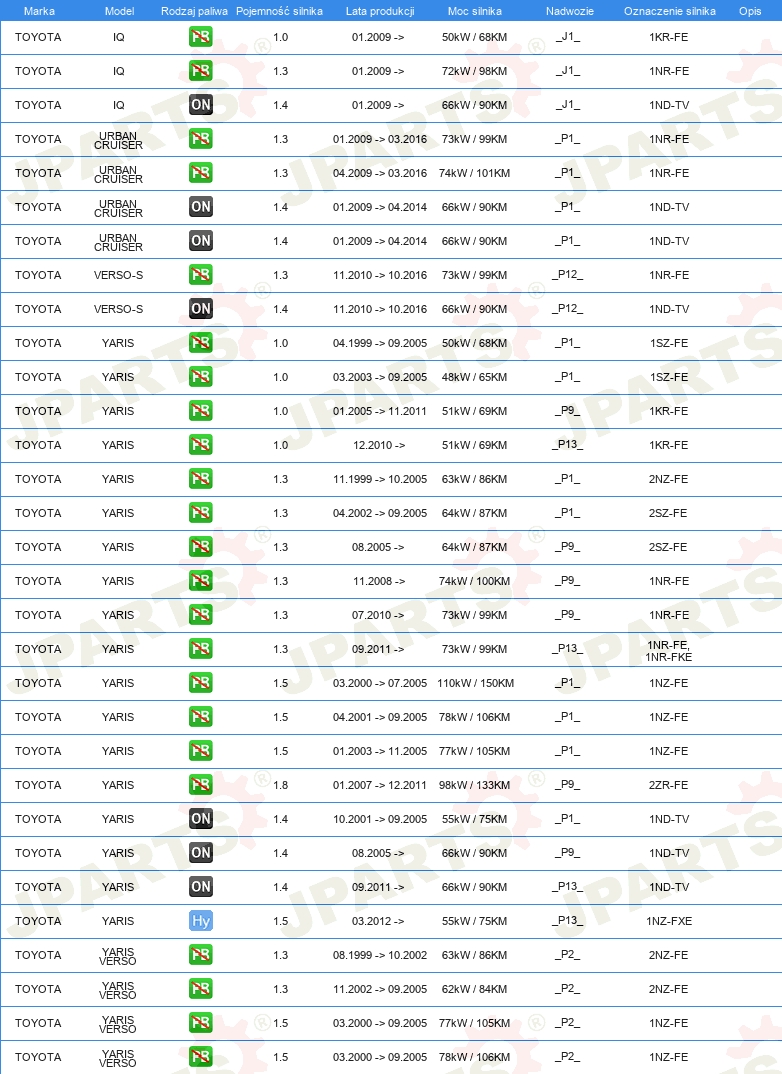Image resolution: width=782 pixels, height=1074 pixels.
Task: Select the 62kW / 84KM power cell
Action: (x=475, y=989)
